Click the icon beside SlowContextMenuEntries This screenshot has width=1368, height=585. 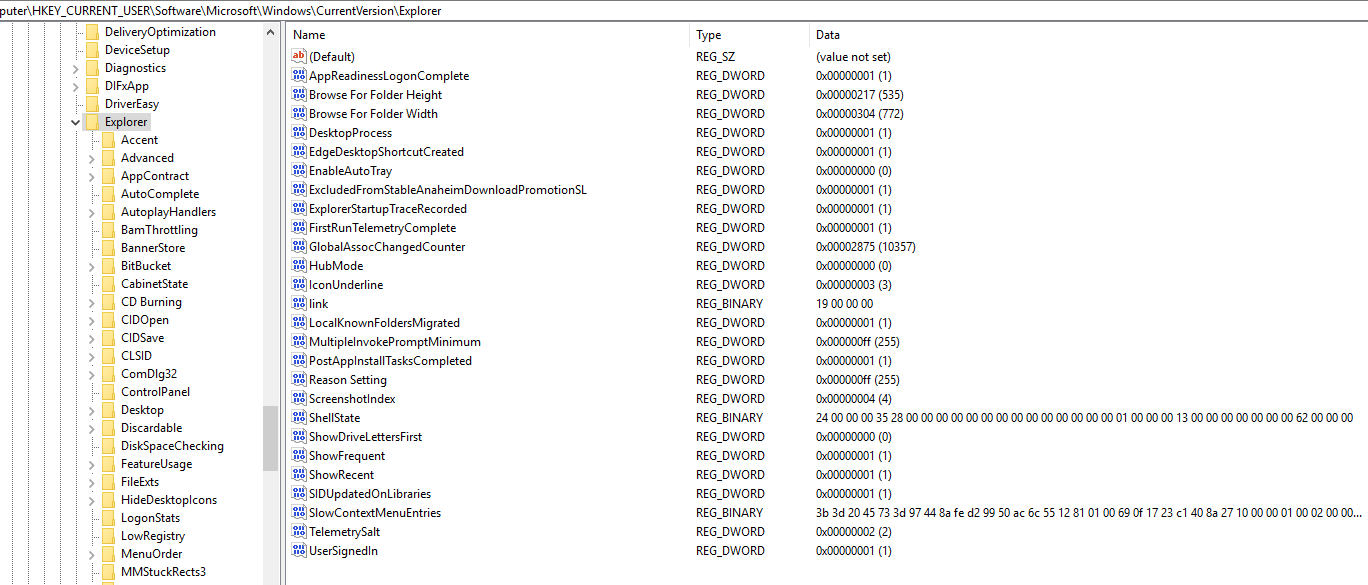click(299, 513)
